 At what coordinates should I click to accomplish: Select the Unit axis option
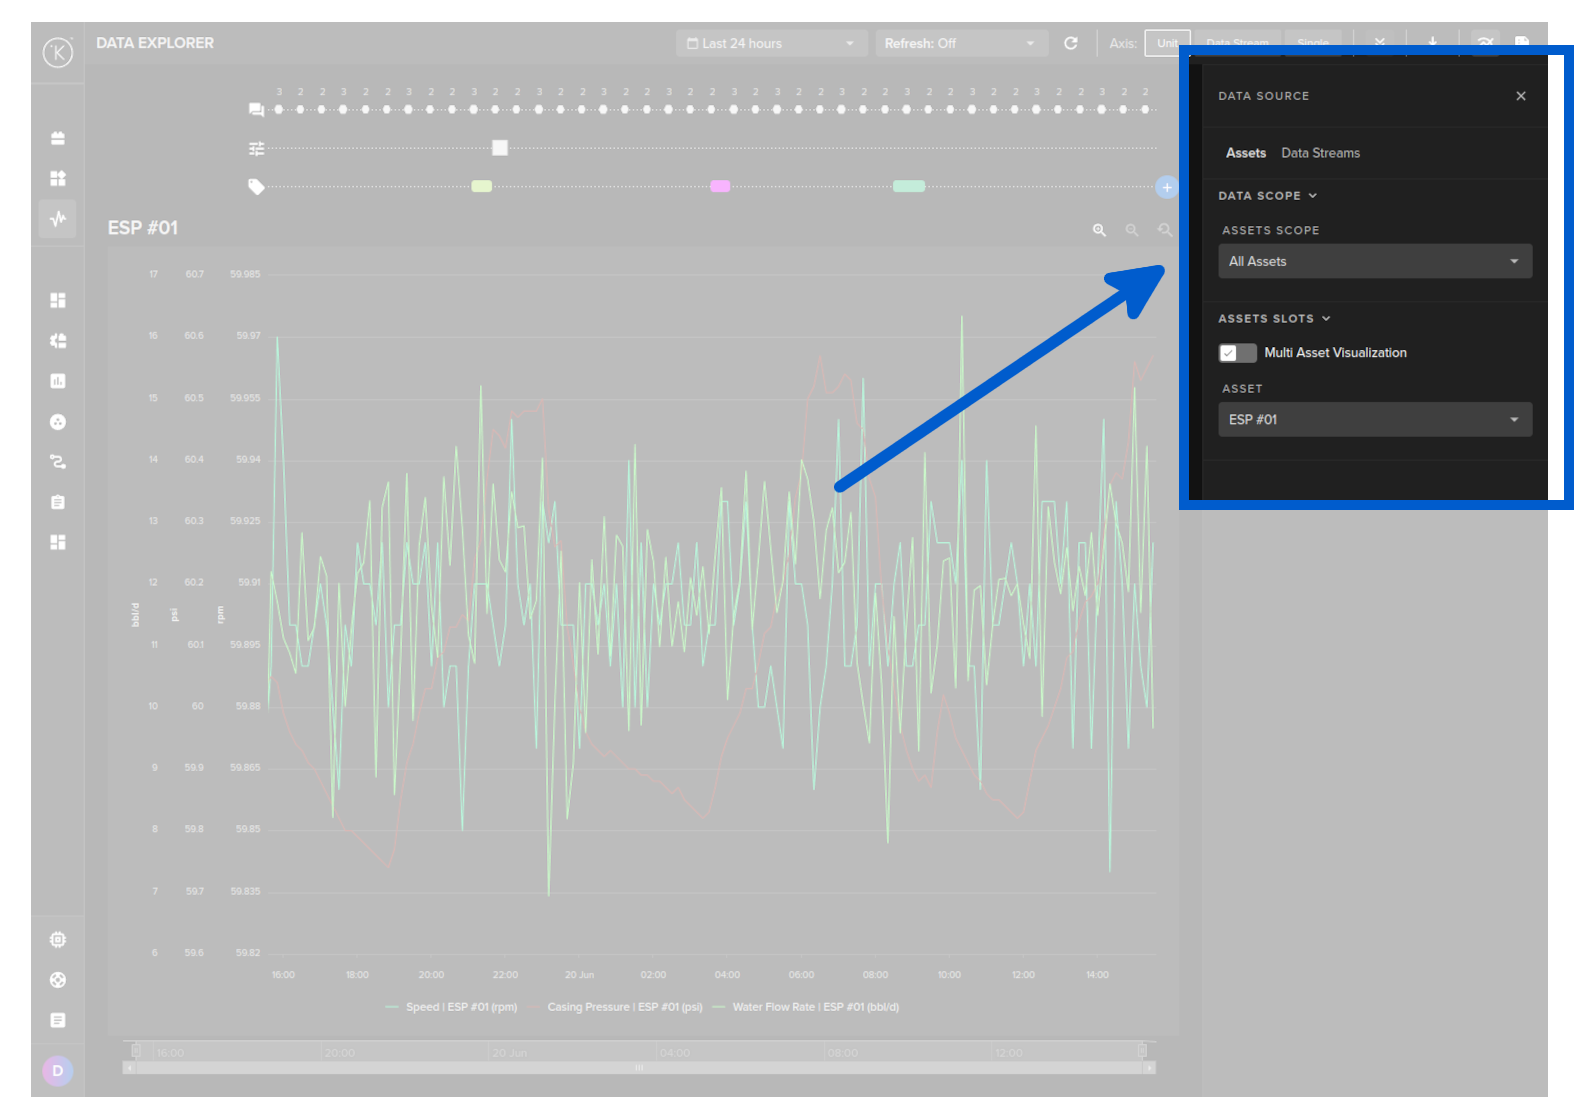click(x=1166, y=43)
